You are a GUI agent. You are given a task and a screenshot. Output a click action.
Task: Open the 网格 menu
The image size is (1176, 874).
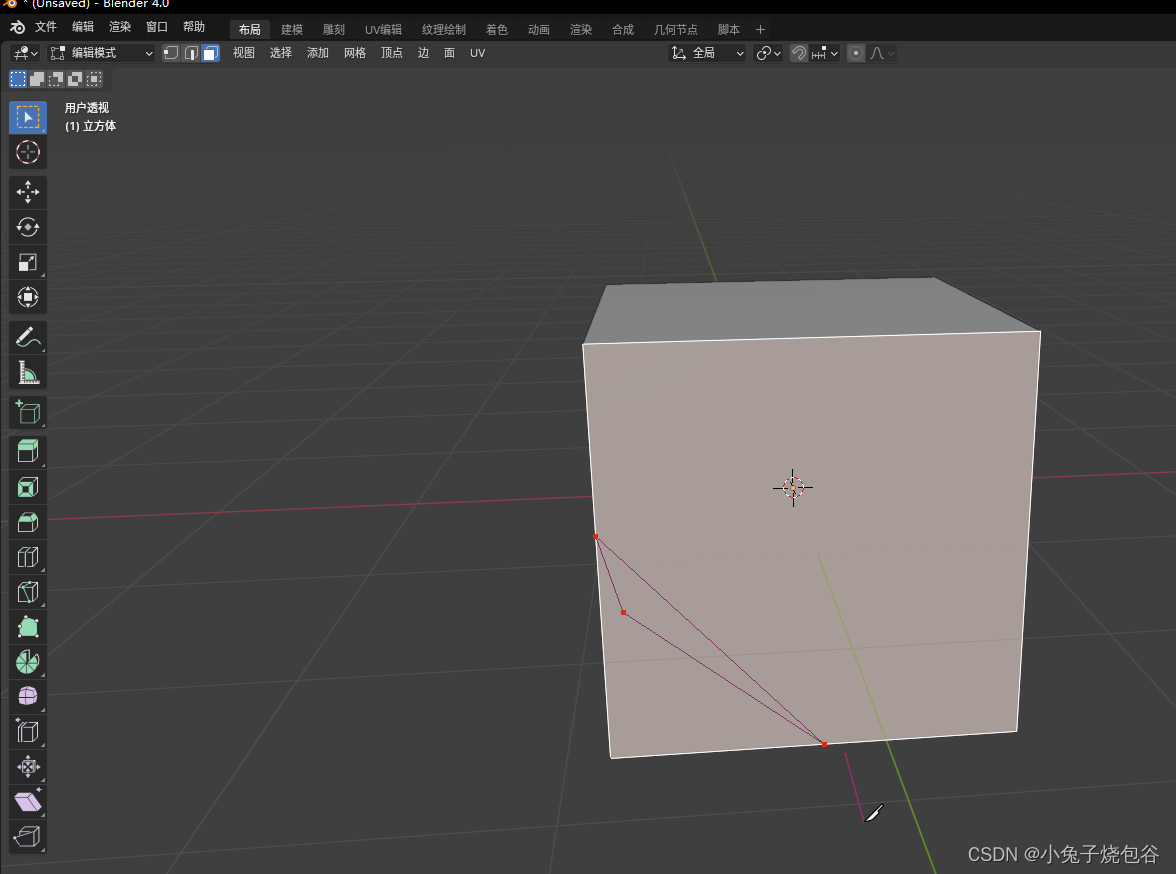click(355, 53)
